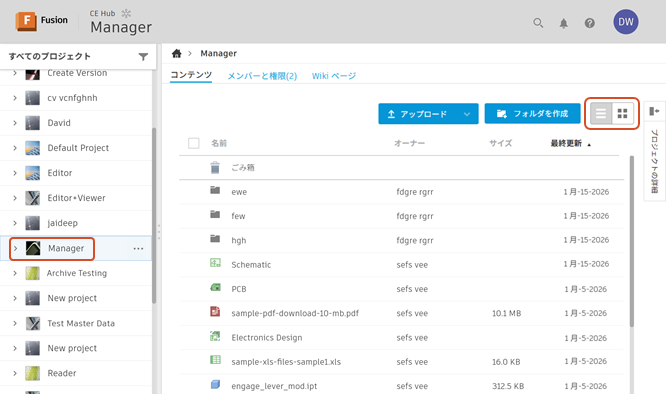Expand the Manager project tree
The height and width of the screenshot is (394, 666).
click(15, 248)
